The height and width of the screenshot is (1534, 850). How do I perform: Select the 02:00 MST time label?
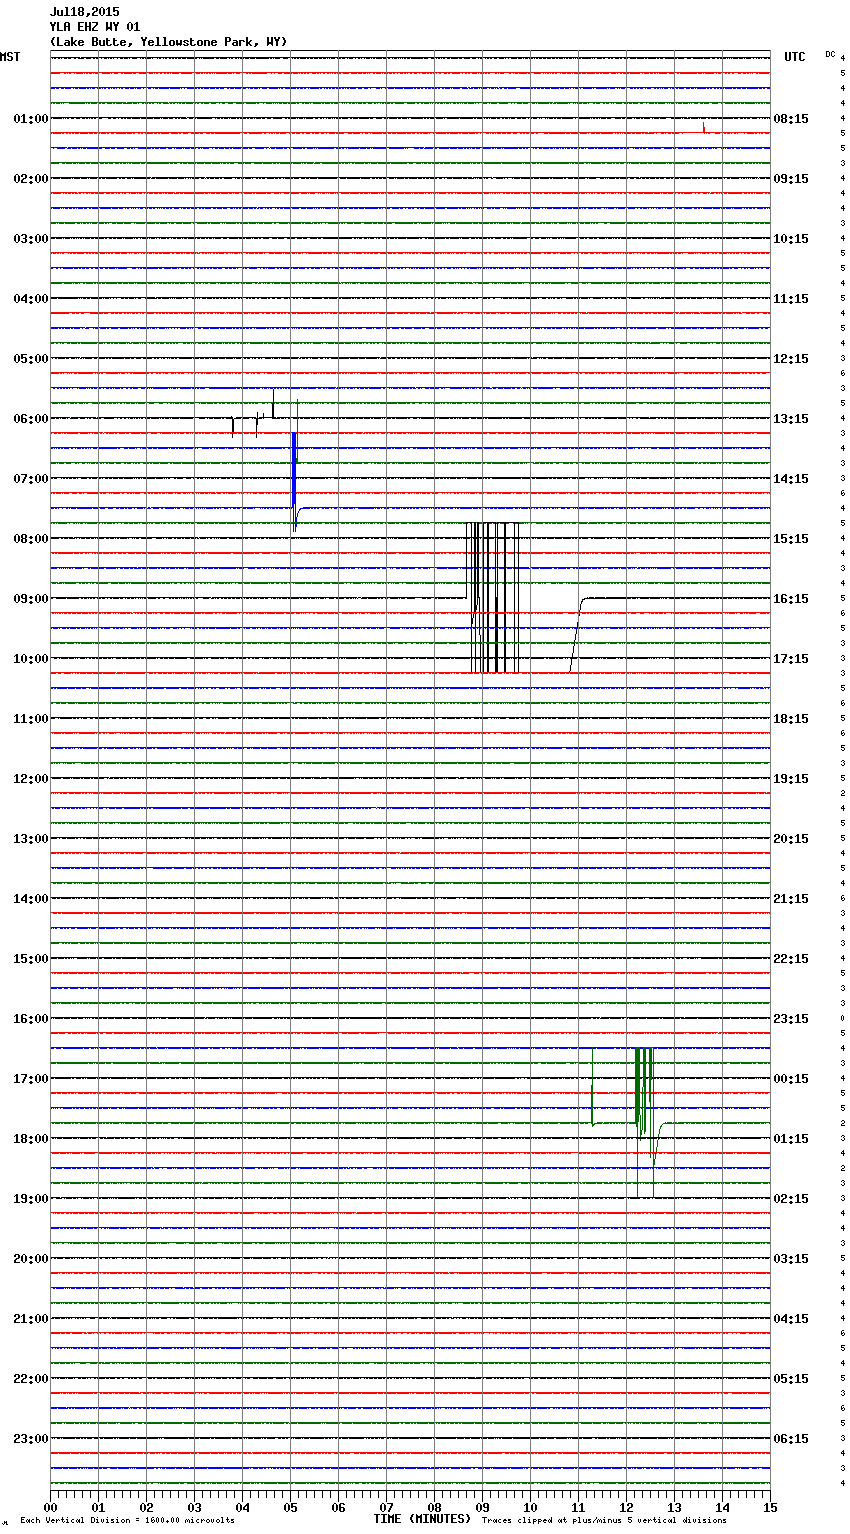click(x=30, y=179)
